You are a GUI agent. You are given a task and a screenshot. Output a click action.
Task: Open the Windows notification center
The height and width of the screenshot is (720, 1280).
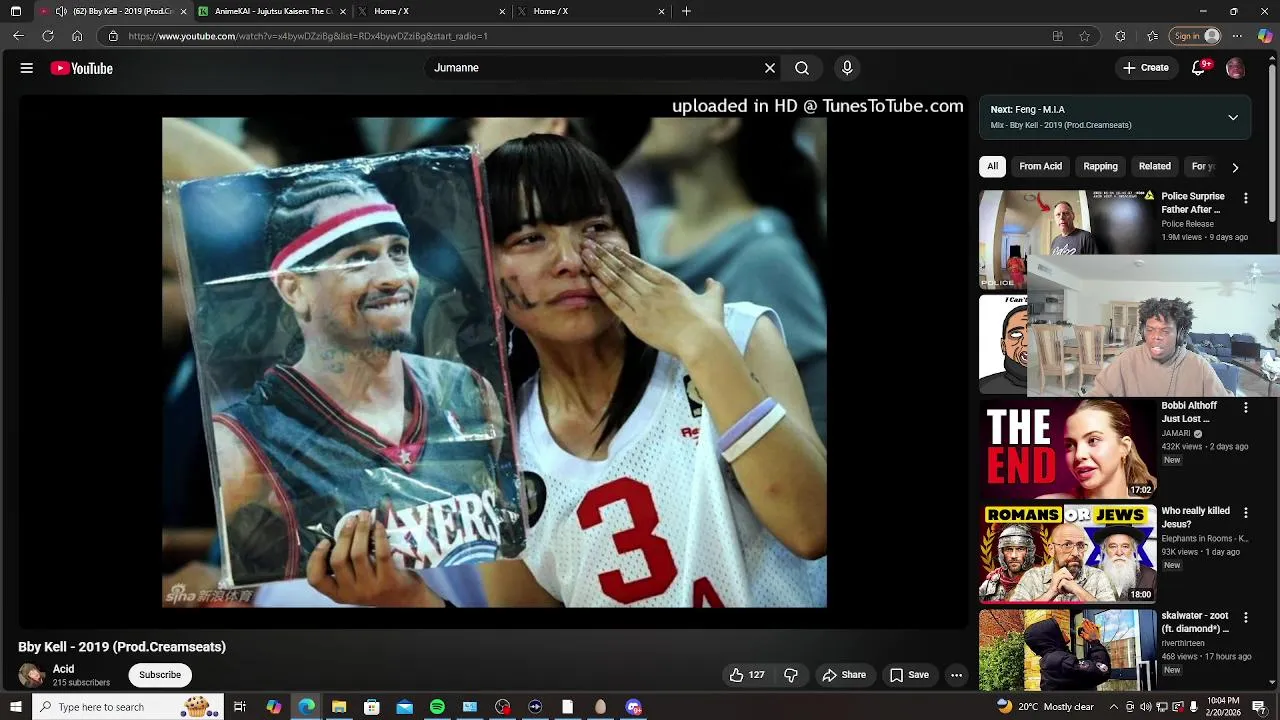[1259, 707]
